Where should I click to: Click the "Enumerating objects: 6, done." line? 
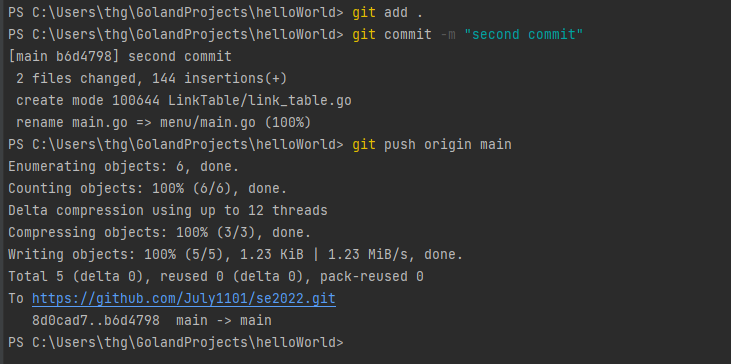[x=124, y=166]
